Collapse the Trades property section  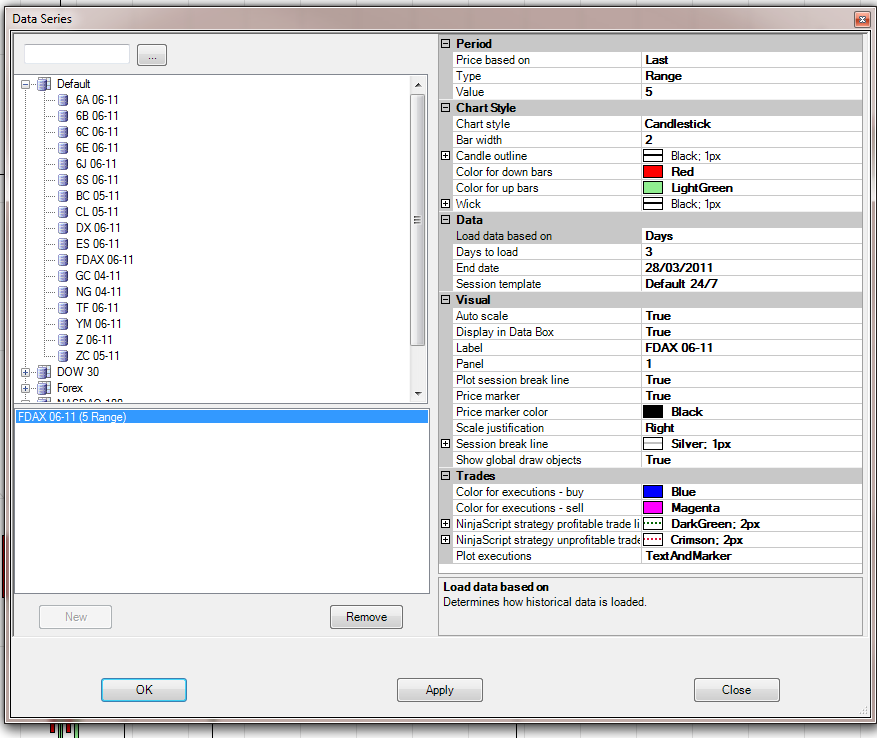point(445,476)
